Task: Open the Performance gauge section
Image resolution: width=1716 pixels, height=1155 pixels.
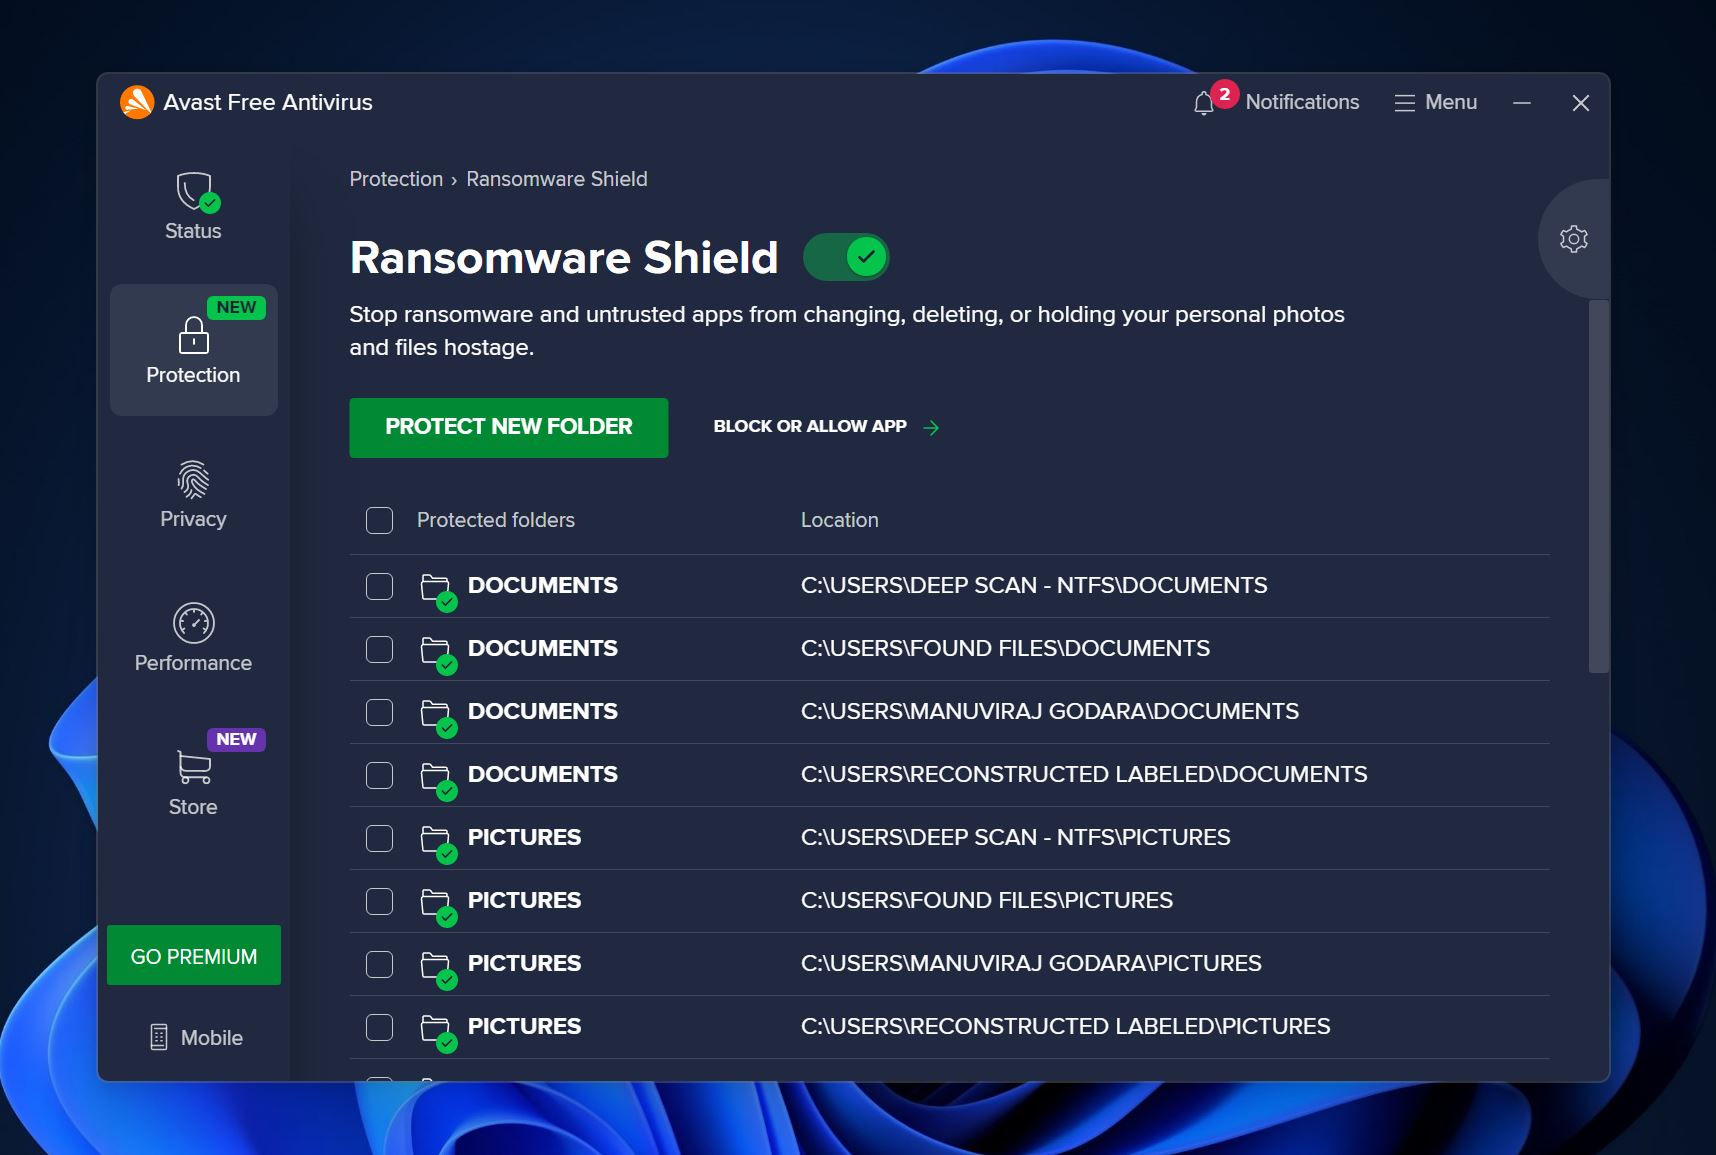Action: (193, 638)
